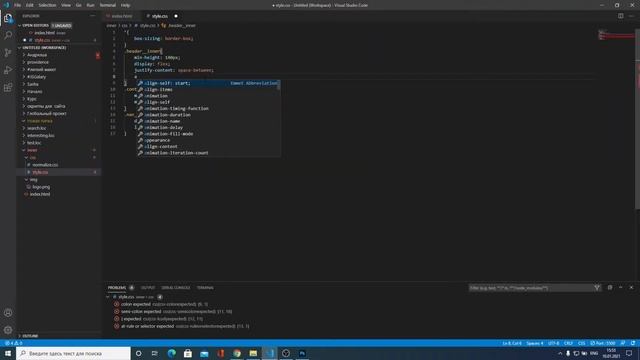Click the errors and warnings count in status bar

[13, 343]
